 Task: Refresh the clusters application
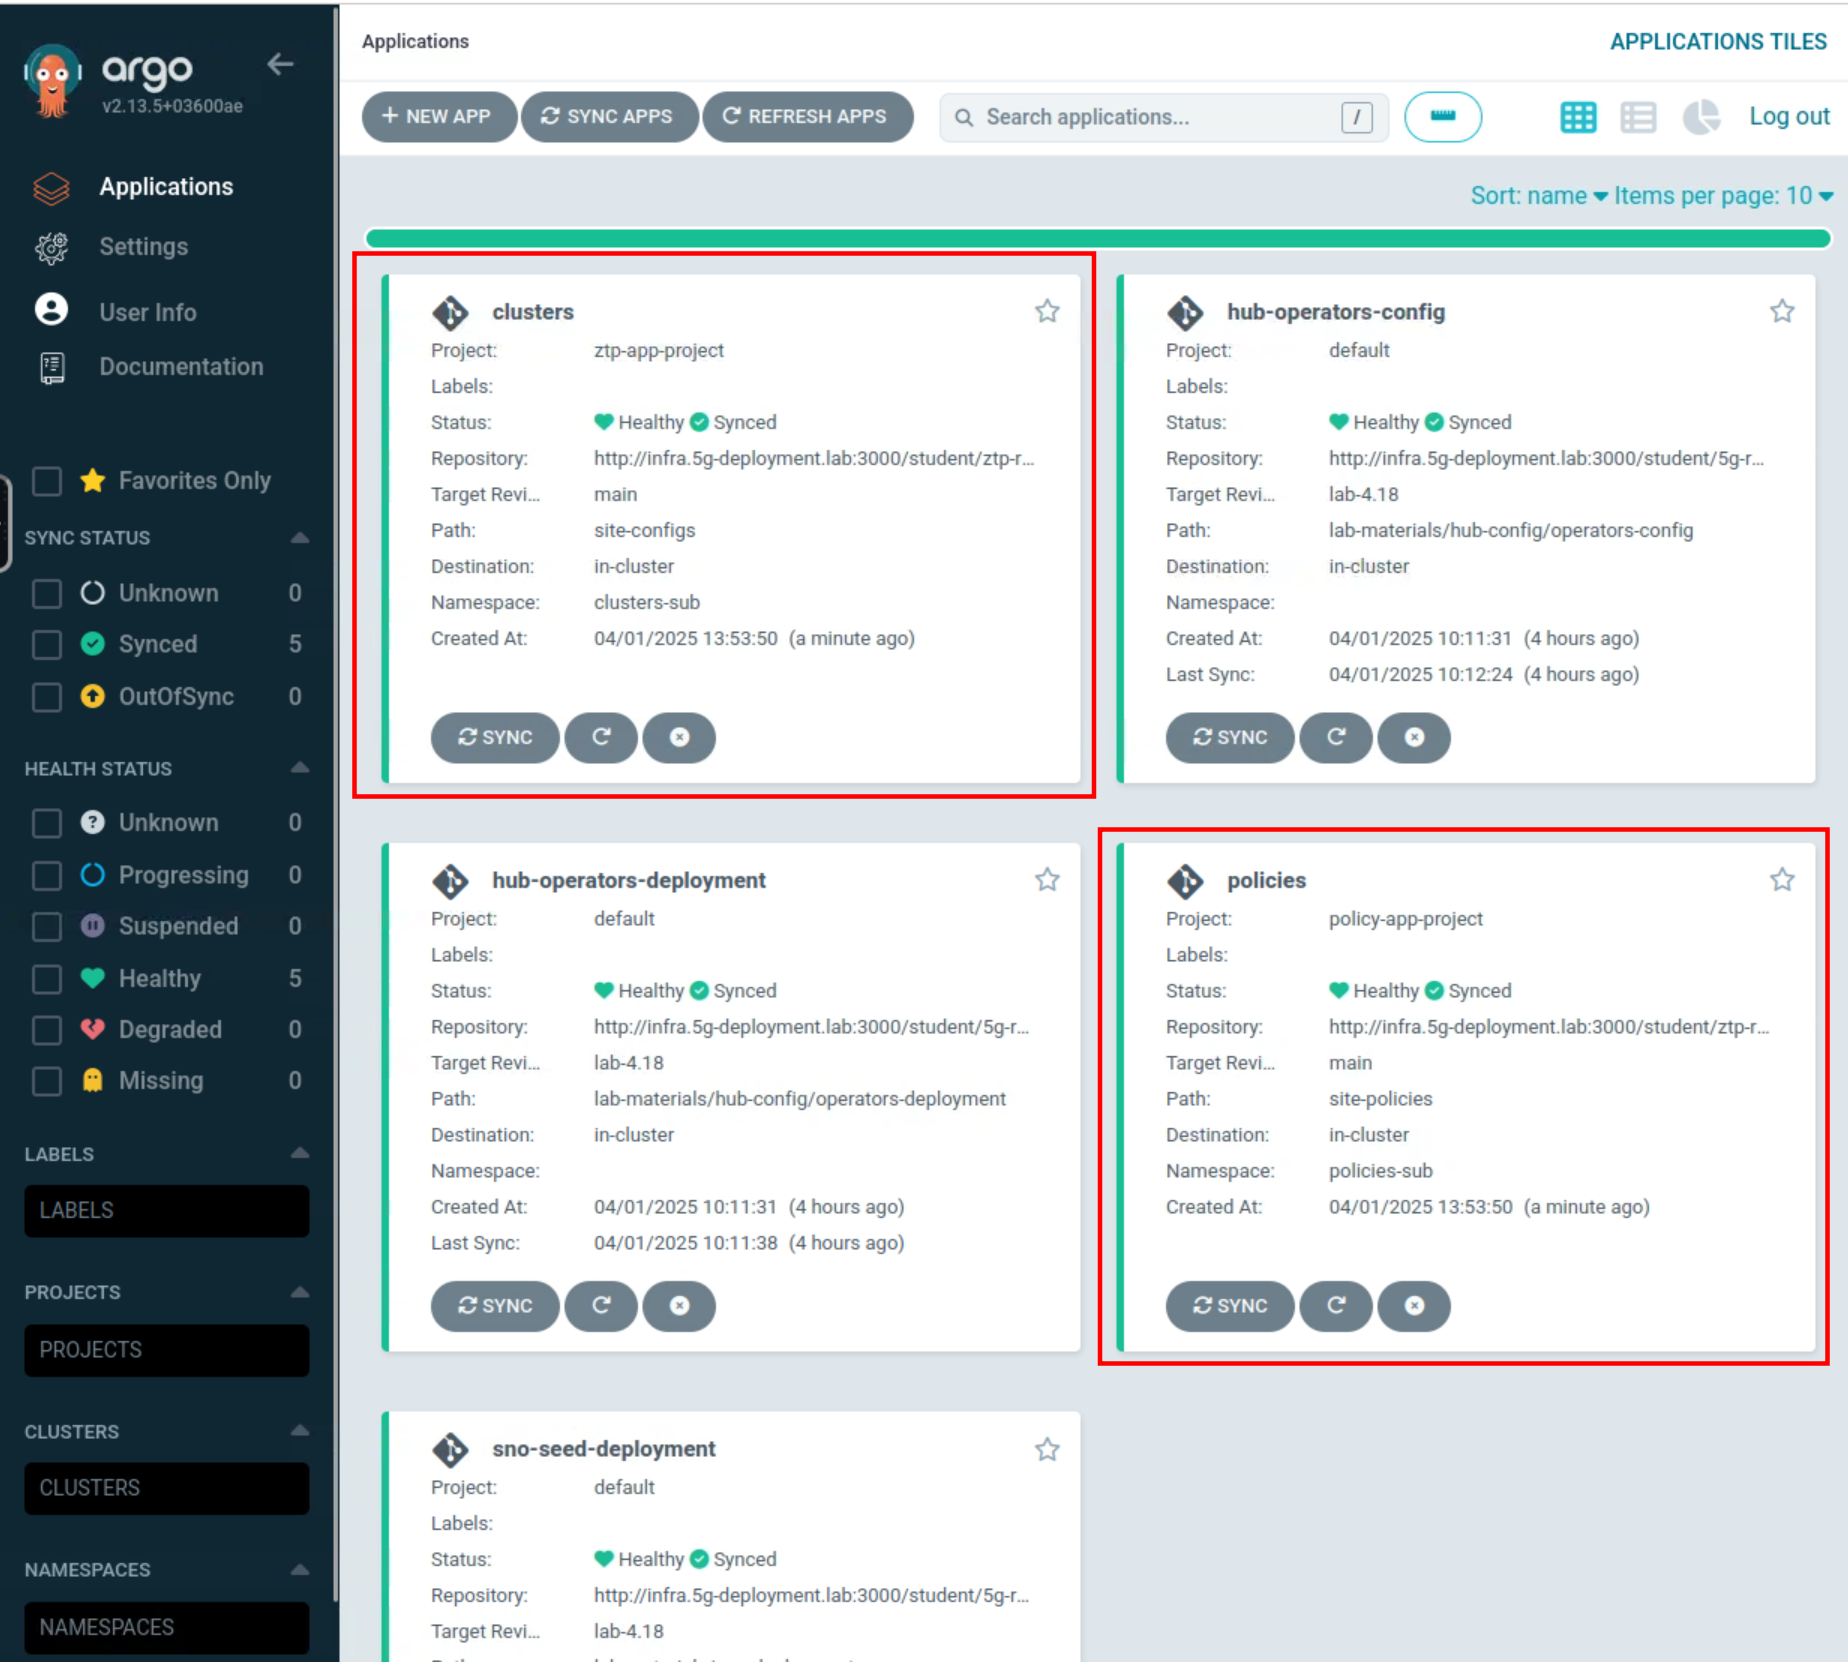click(x=601, y=737)
